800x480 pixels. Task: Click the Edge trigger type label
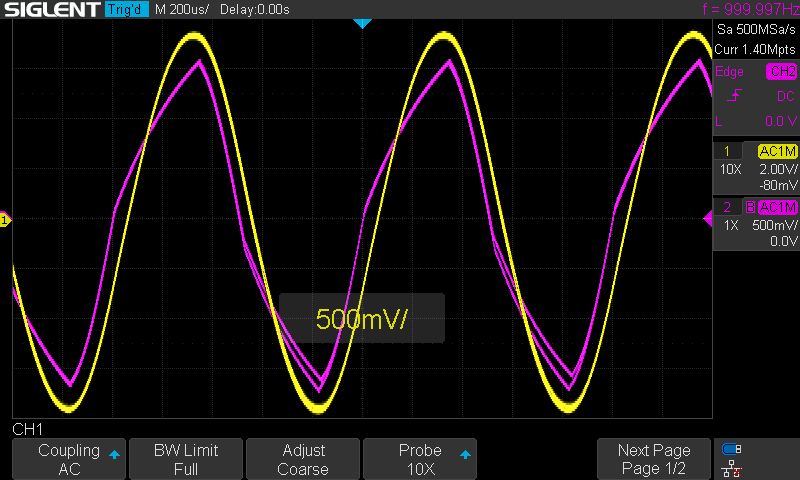[730, 71]
